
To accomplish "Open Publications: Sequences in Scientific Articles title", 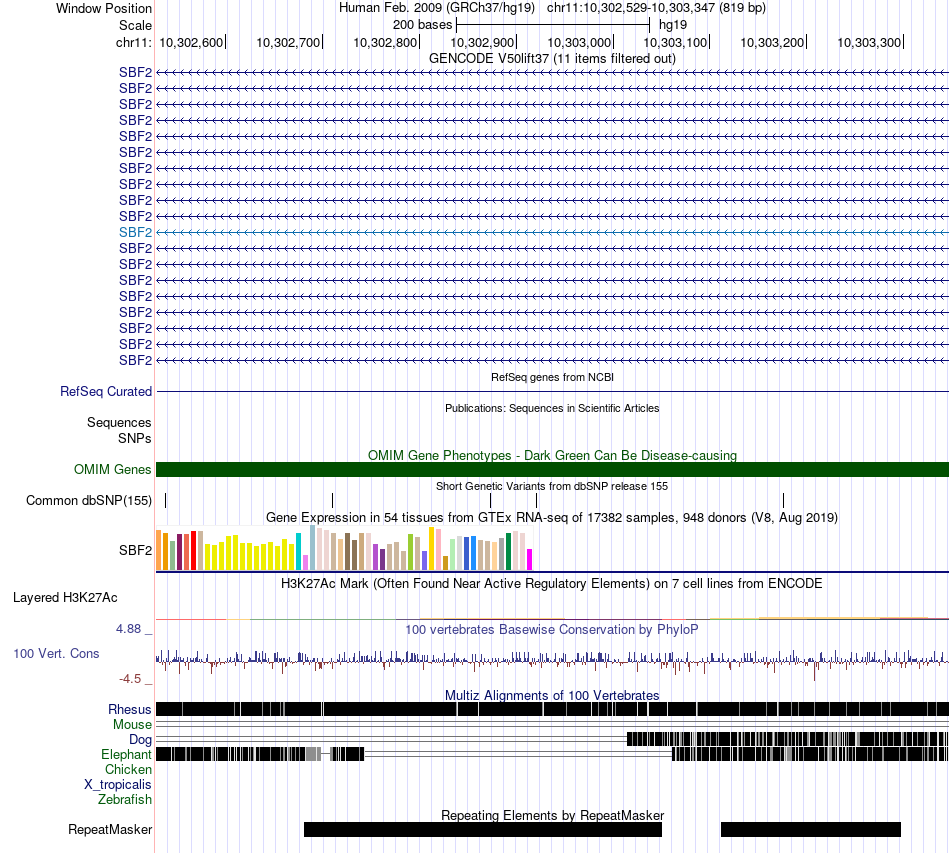I will [552, 408].
